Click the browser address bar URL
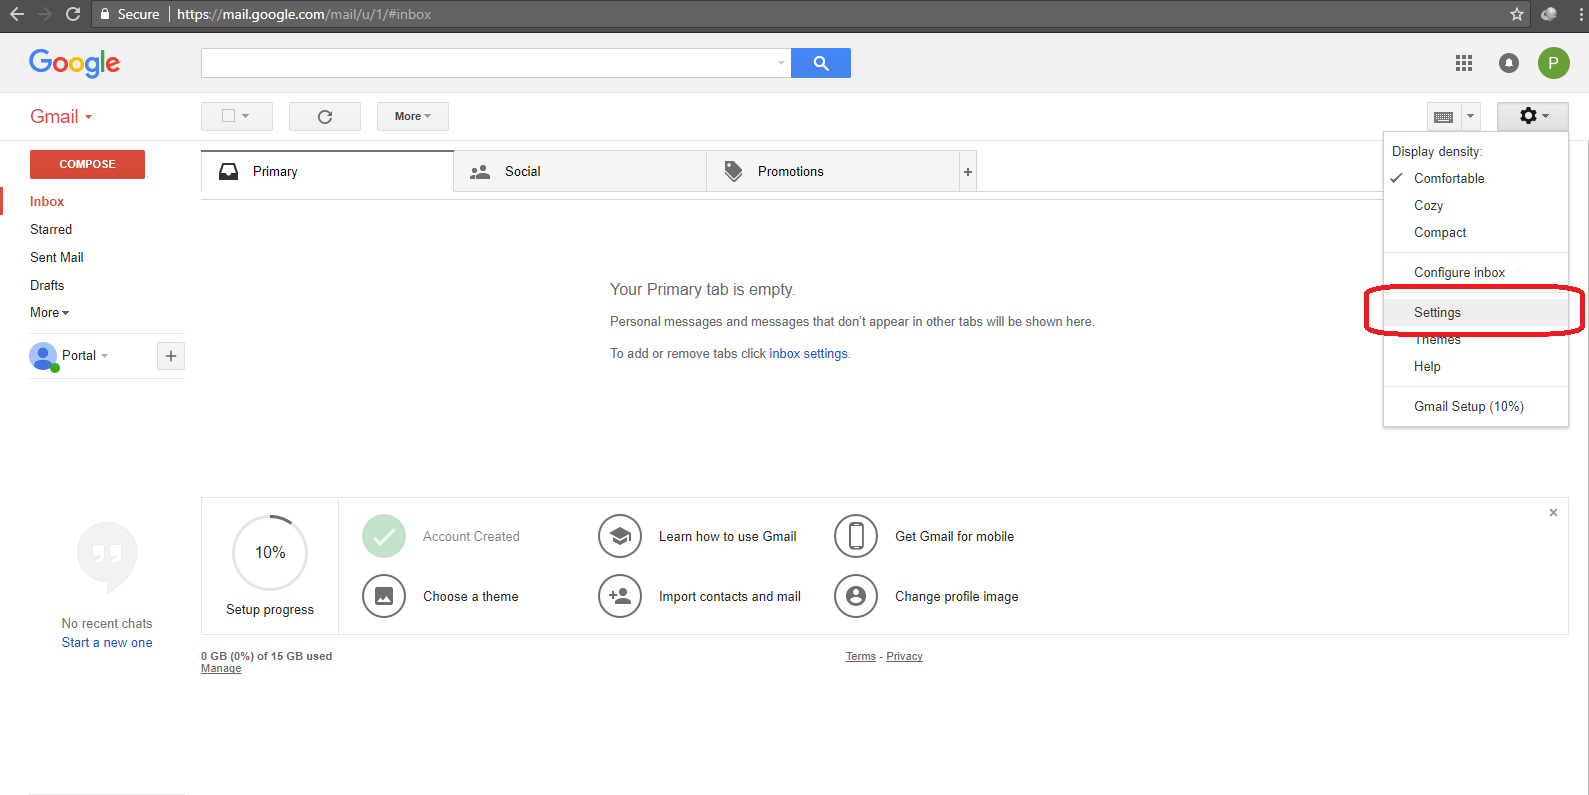 pyautogui.click(x=304, y=14)
